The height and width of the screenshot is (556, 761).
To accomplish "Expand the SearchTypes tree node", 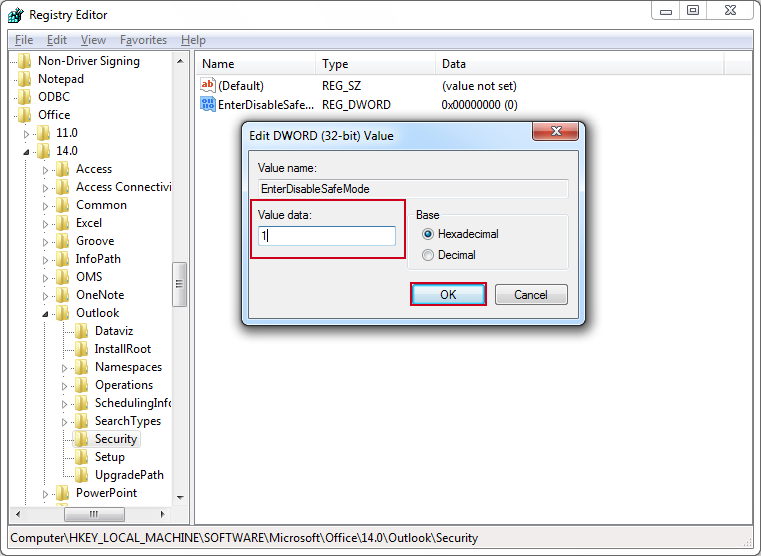I will (x=65, y=422).
